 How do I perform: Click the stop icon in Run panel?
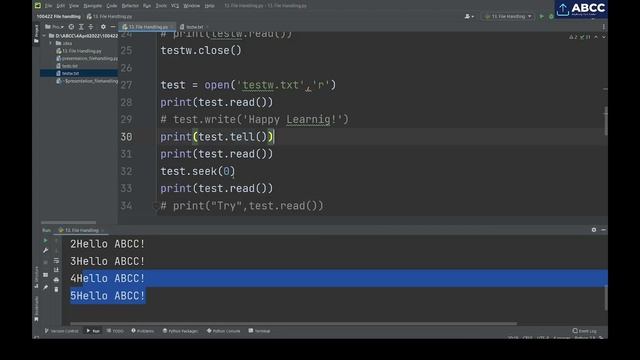pos(45,261)
